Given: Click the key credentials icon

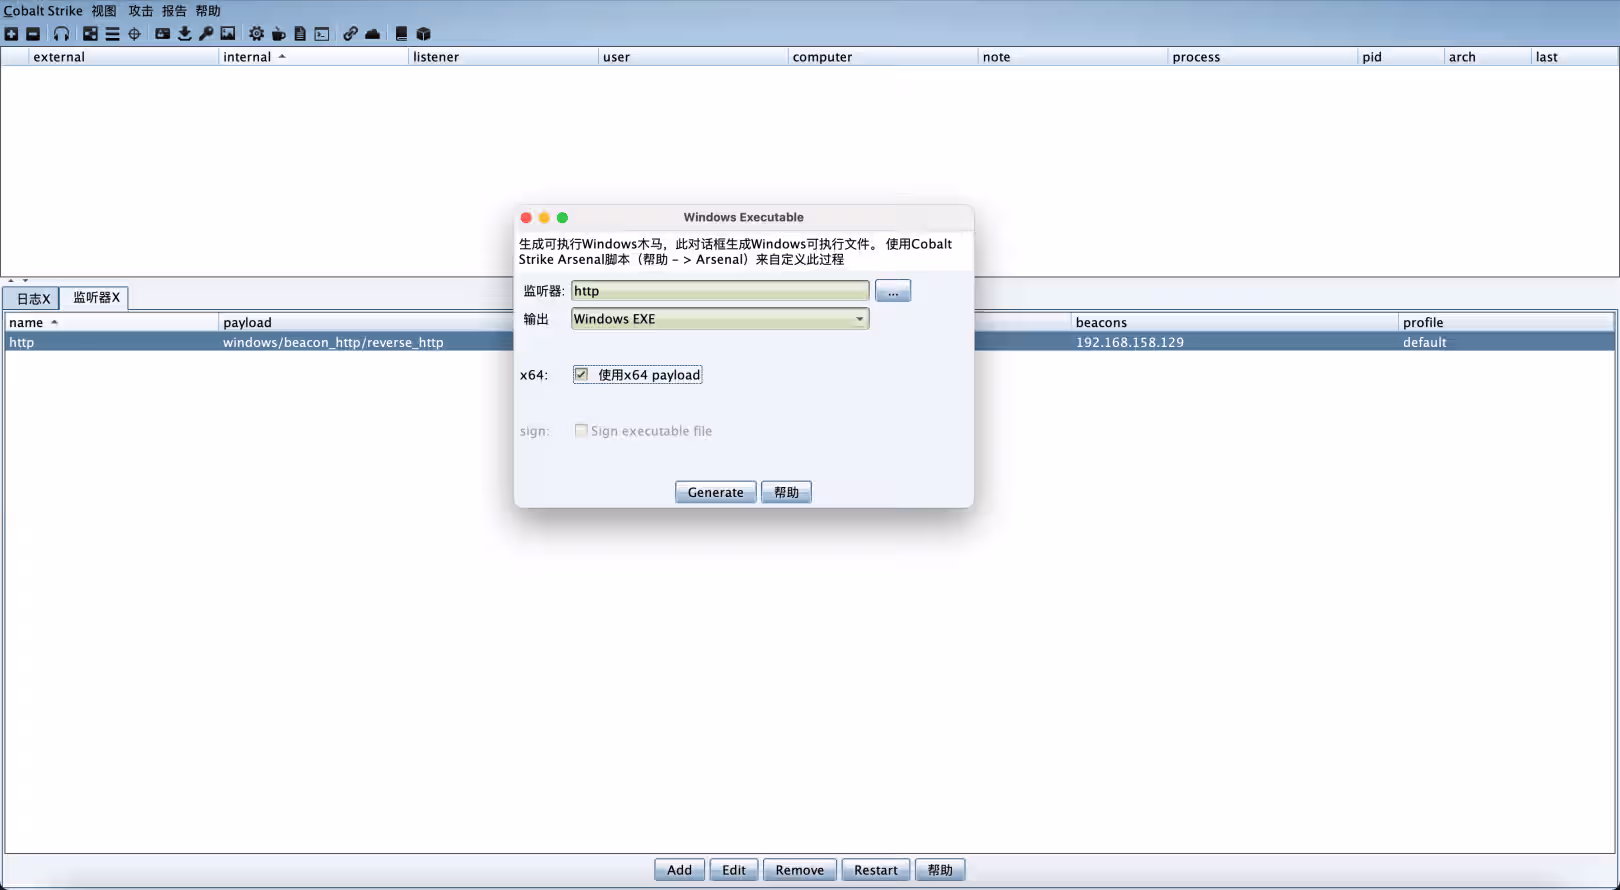Looking at the screenshot, I should [x=206, y=34].
